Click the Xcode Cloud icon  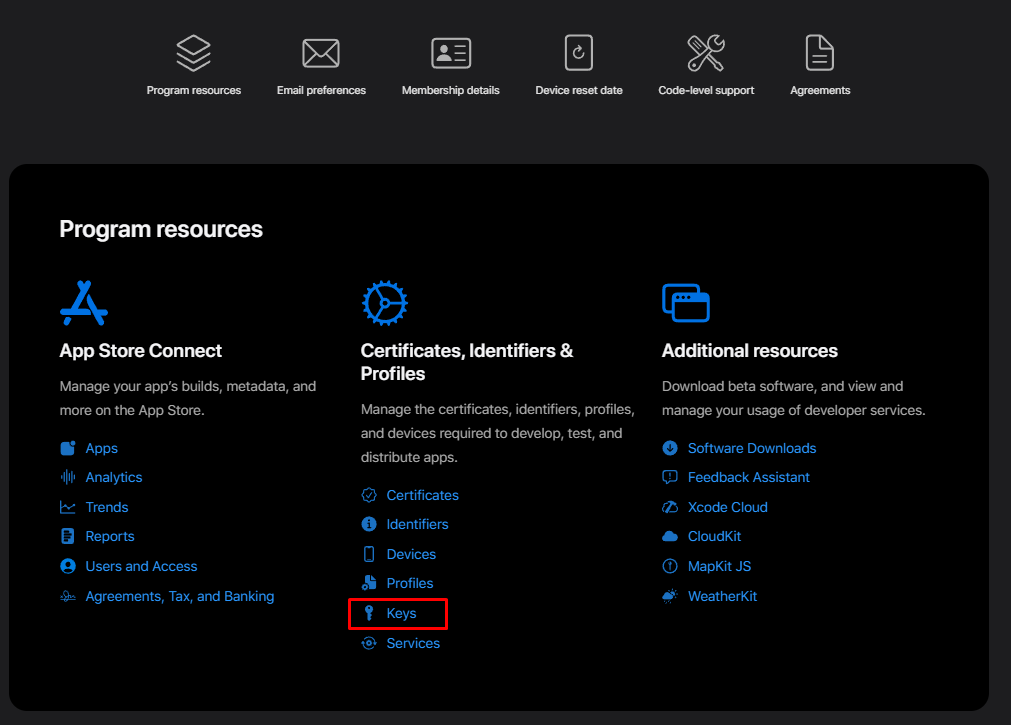(x=670, y=507)
